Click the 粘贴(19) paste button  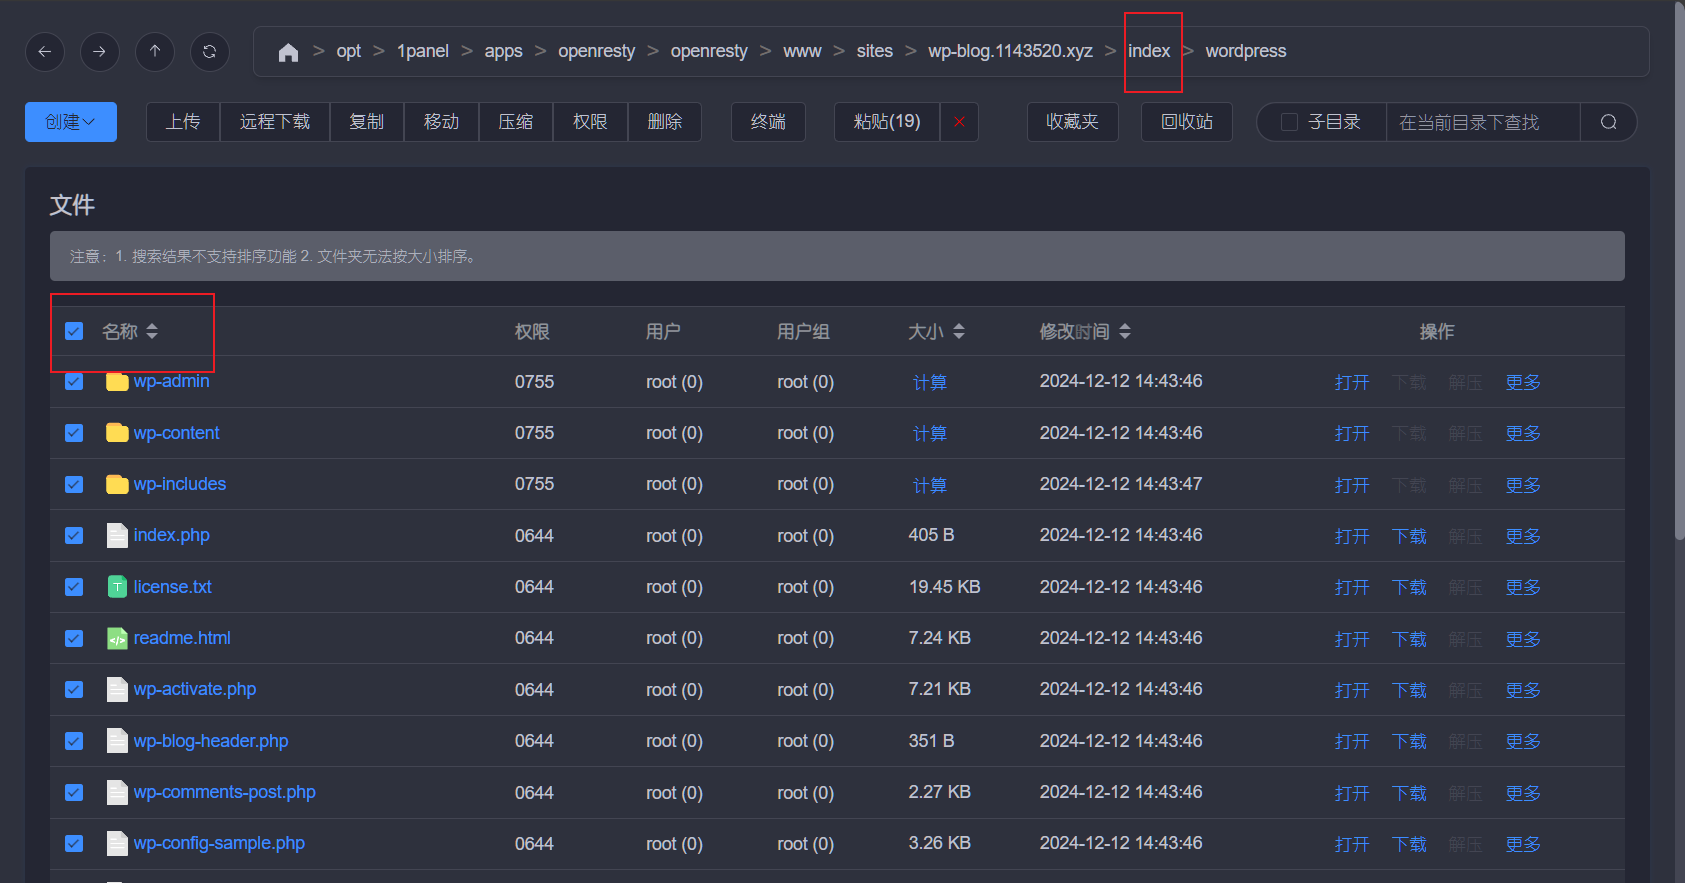coord(887,122)
